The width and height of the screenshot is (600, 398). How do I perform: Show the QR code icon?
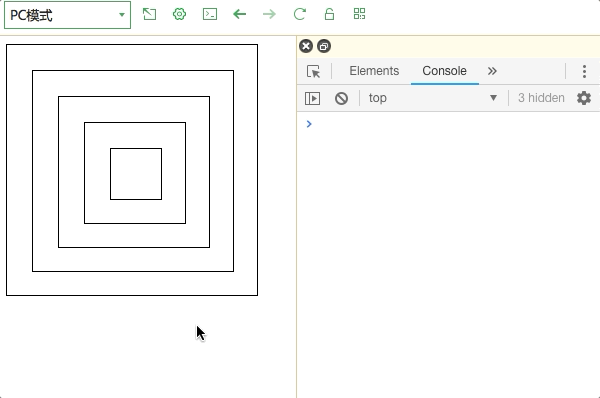[x=359, y=14]
